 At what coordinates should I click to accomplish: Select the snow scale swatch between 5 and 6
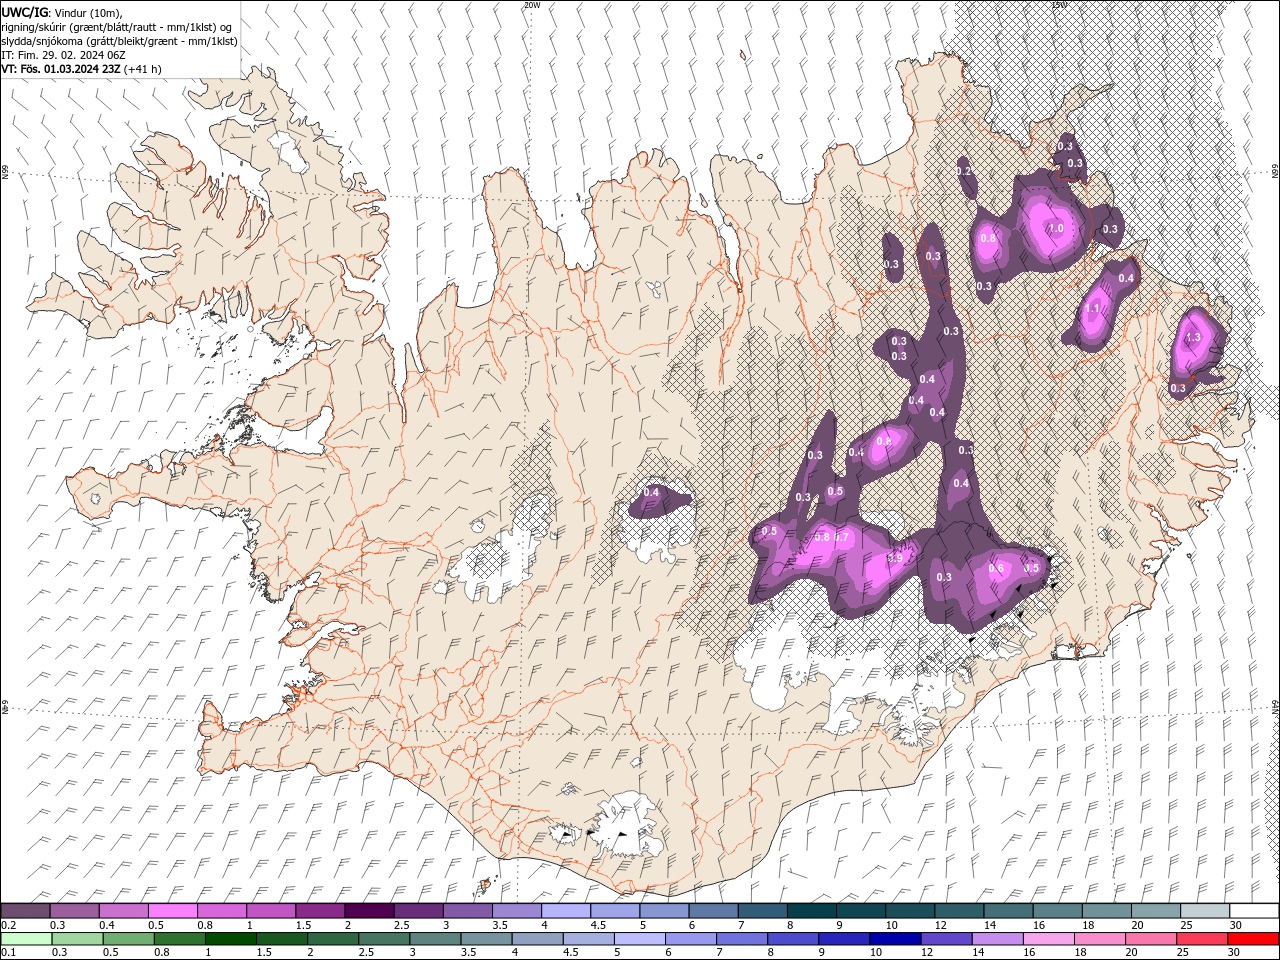[664, 911]
